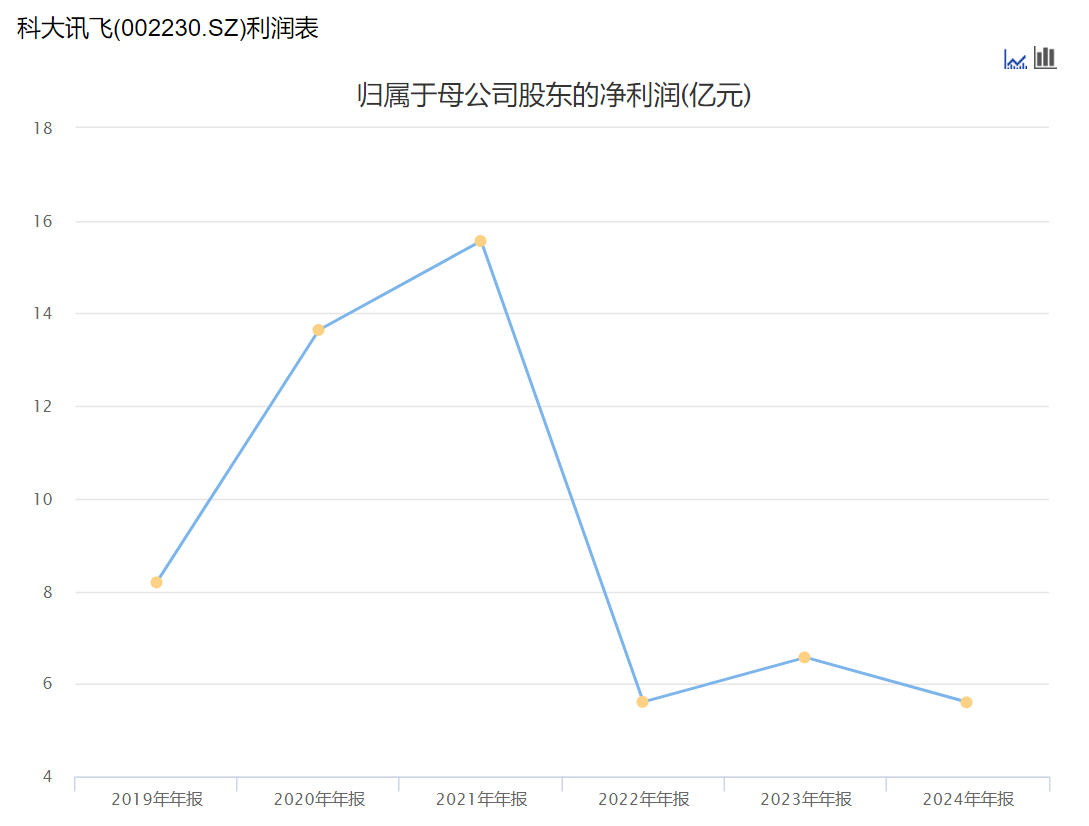
Task: Select the 2019年年报 data point
Action: [156, 582]
